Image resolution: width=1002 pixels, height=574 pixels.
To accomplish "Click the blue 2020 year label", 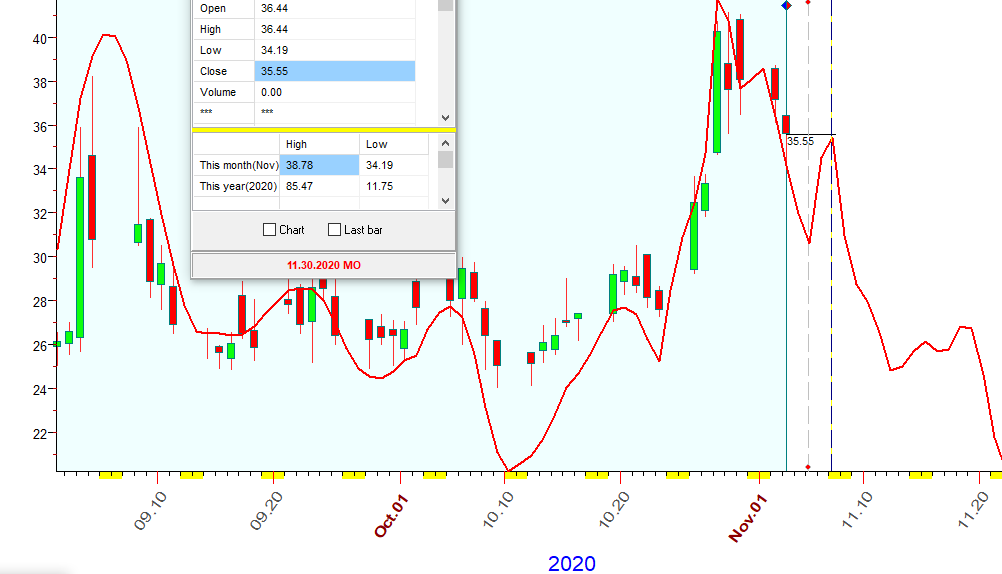I will 571,564.
